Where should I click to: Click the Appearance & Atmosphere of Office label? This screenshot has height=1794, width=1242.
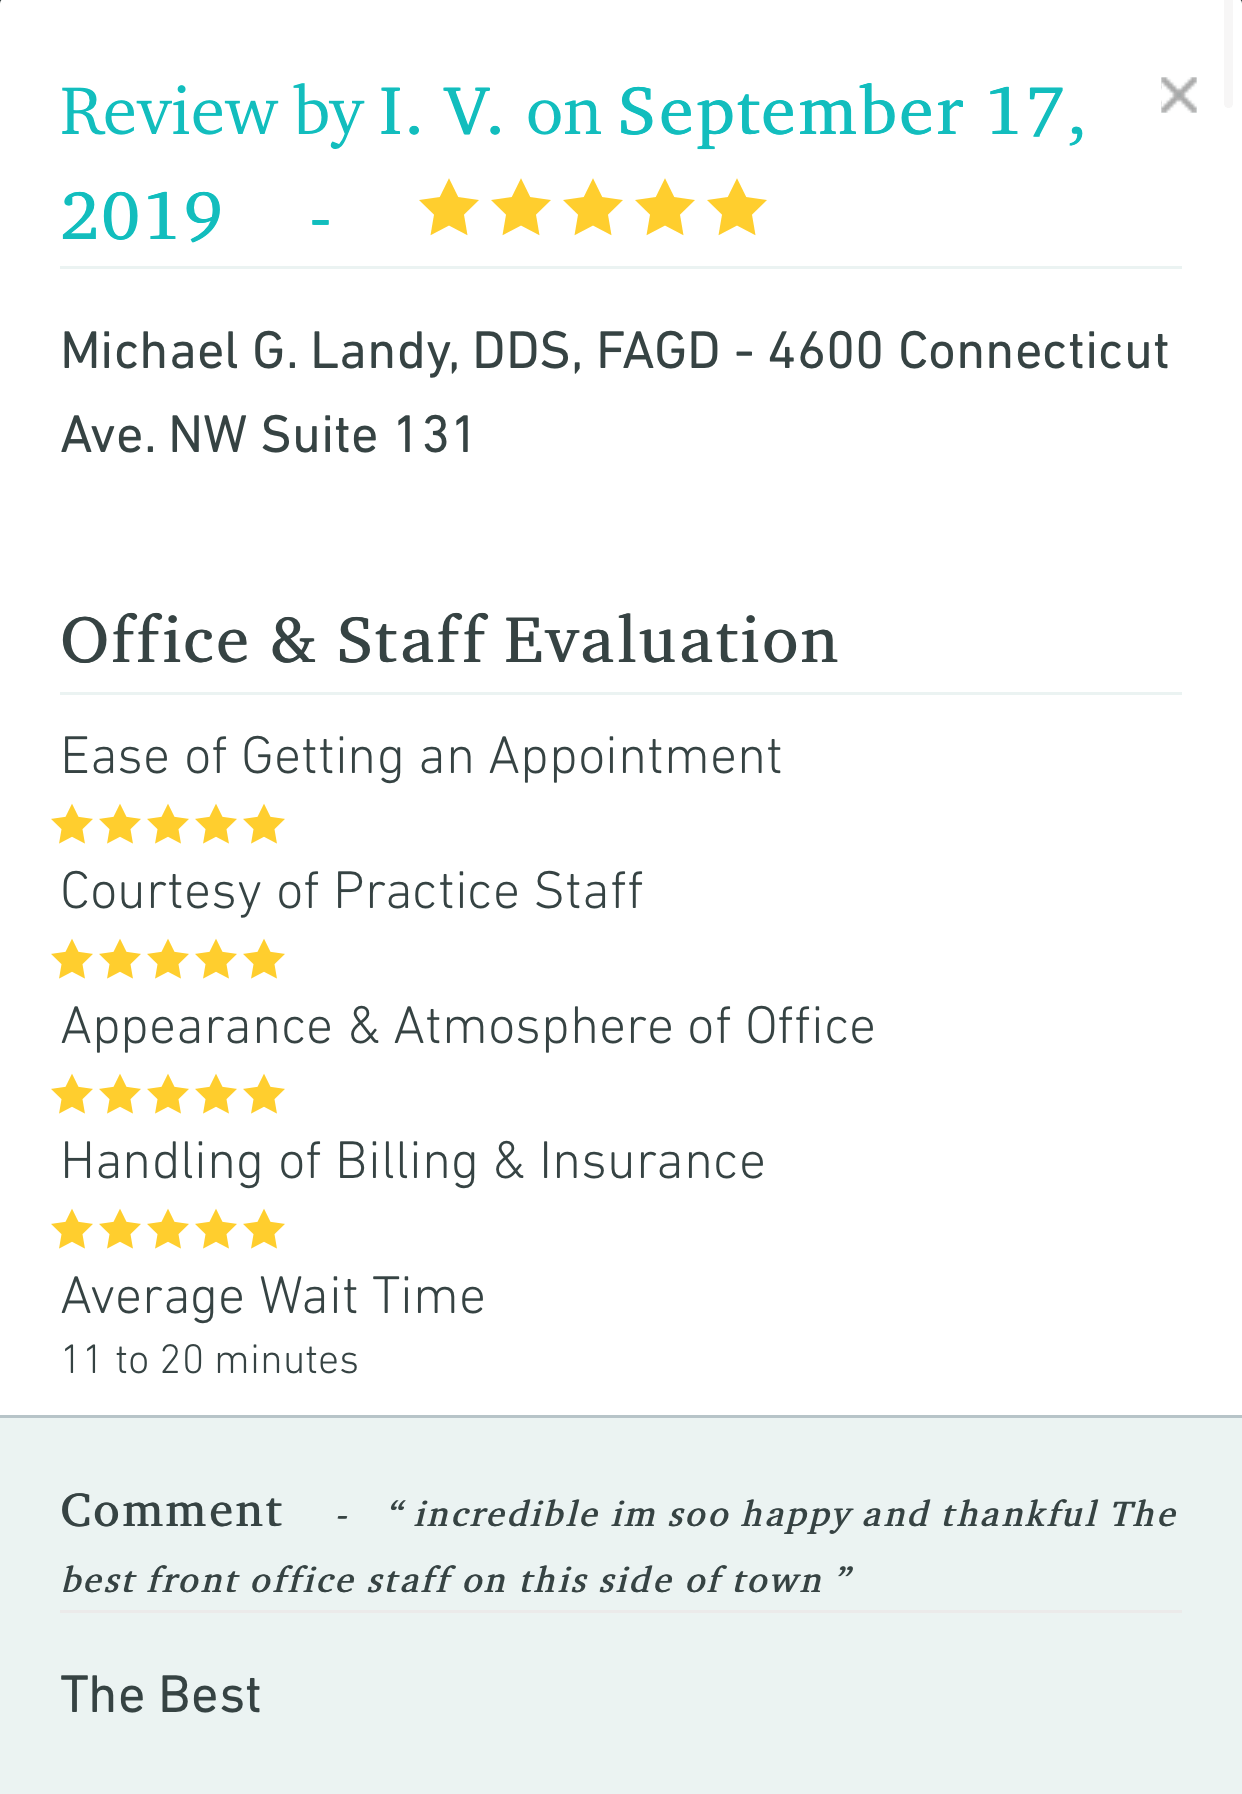point(468,1027)
